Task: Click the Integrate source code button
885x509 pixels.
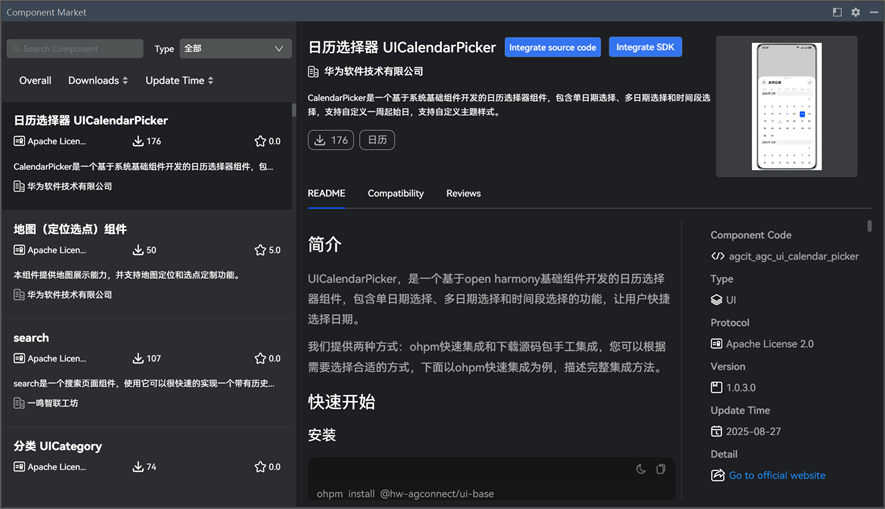Action: click(552, 47)
